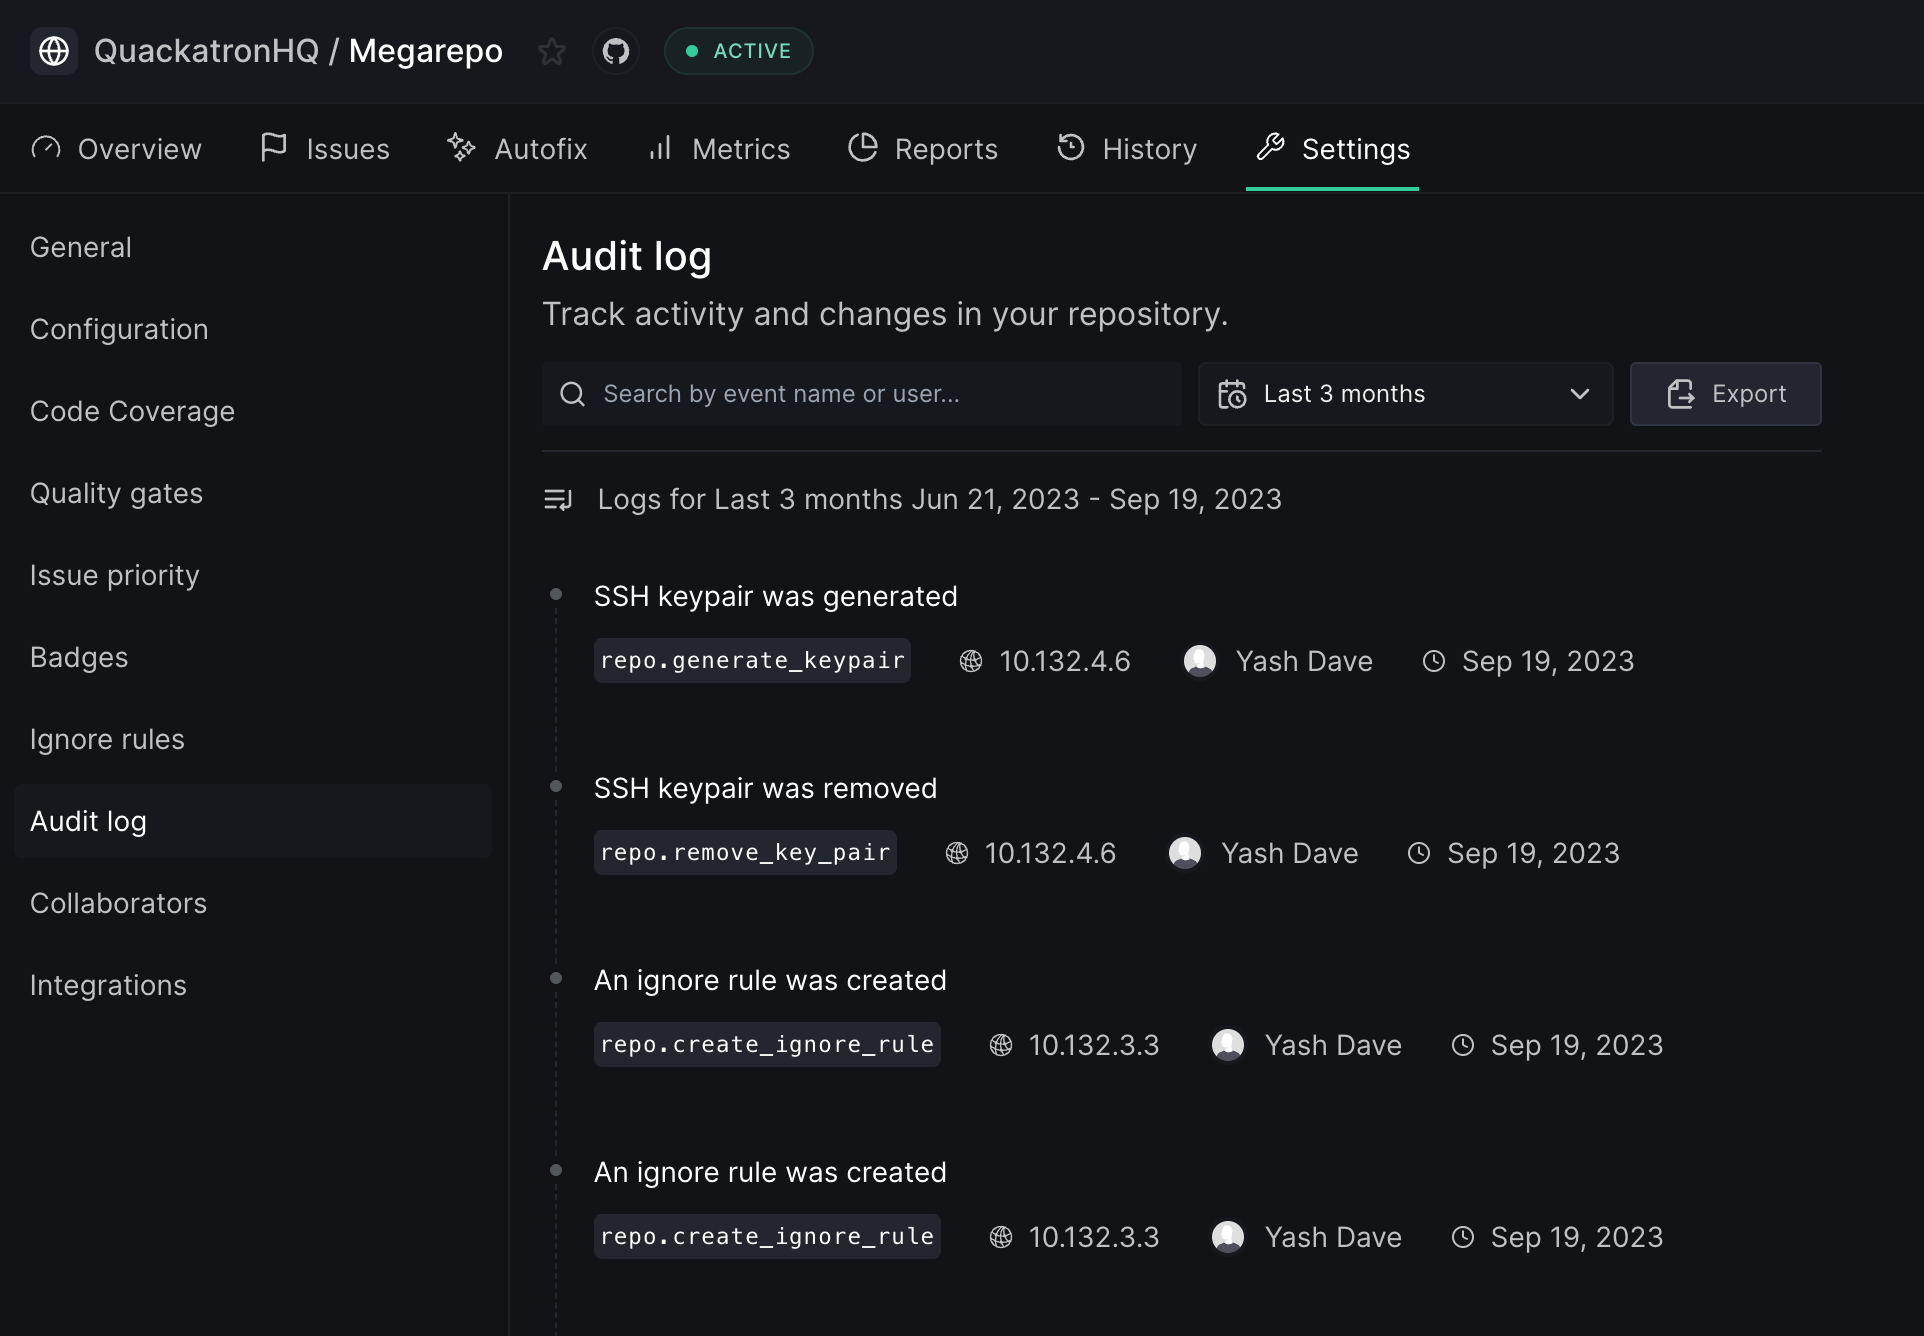Go to the Metrics tab

[x=719, y=149]
